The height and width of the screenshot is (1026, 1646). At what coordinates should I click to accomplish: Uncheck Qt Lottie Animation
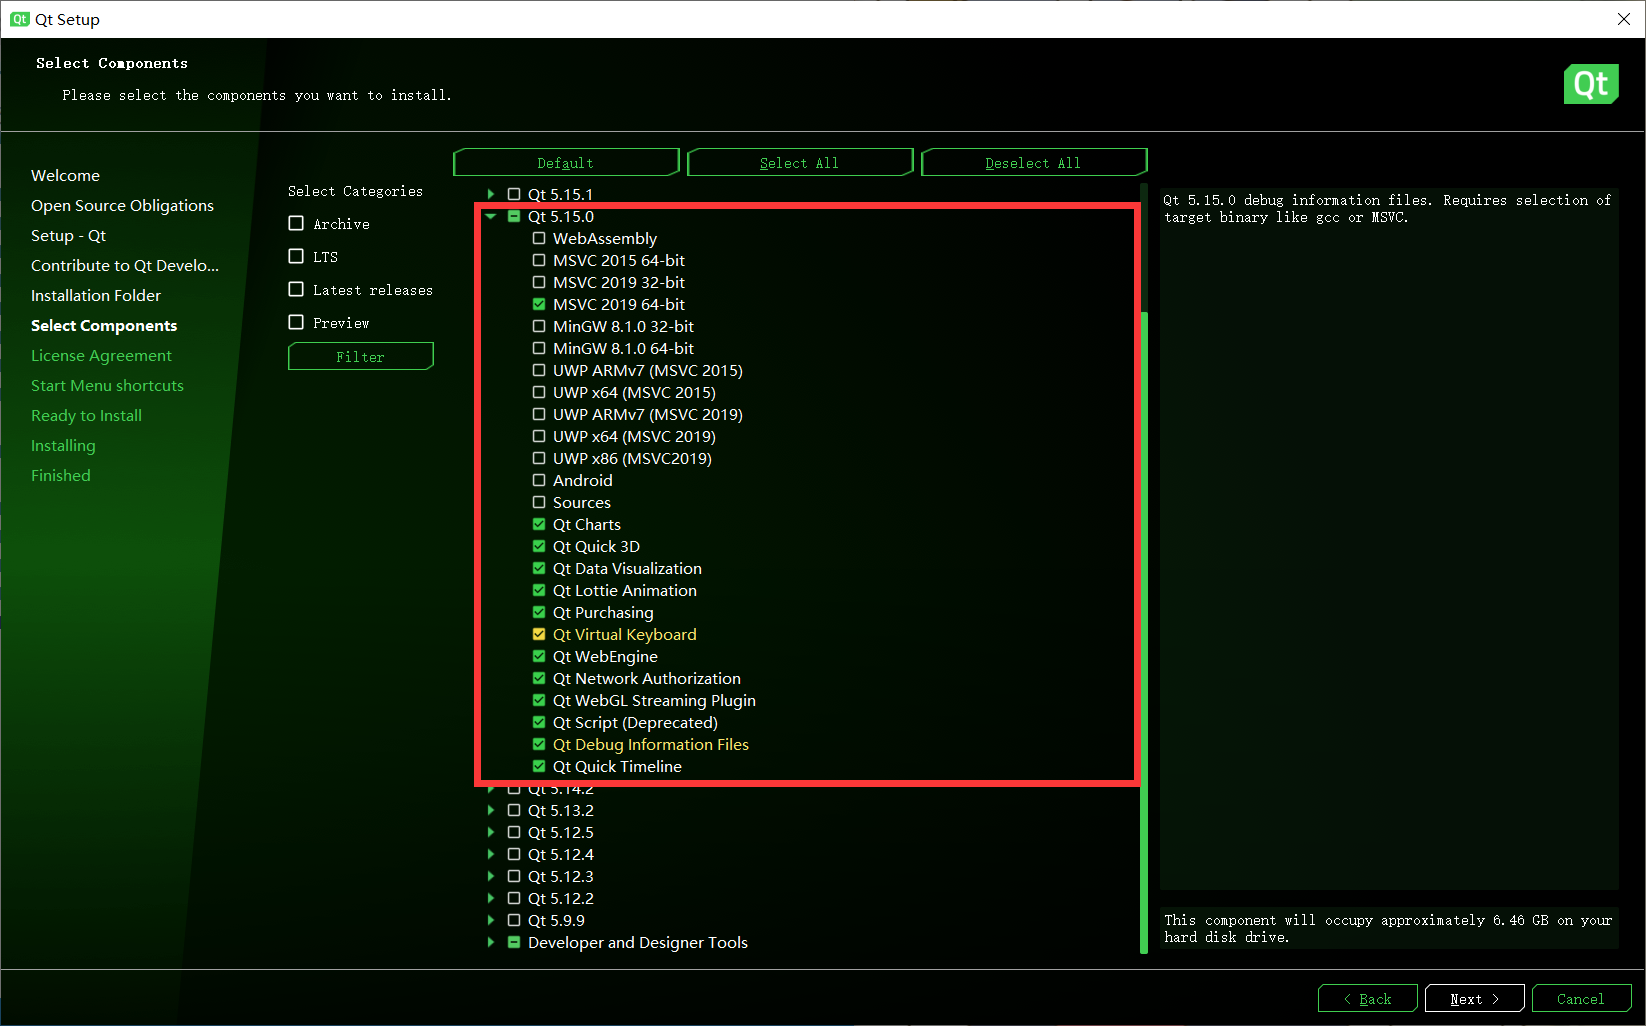pos(539,590)
